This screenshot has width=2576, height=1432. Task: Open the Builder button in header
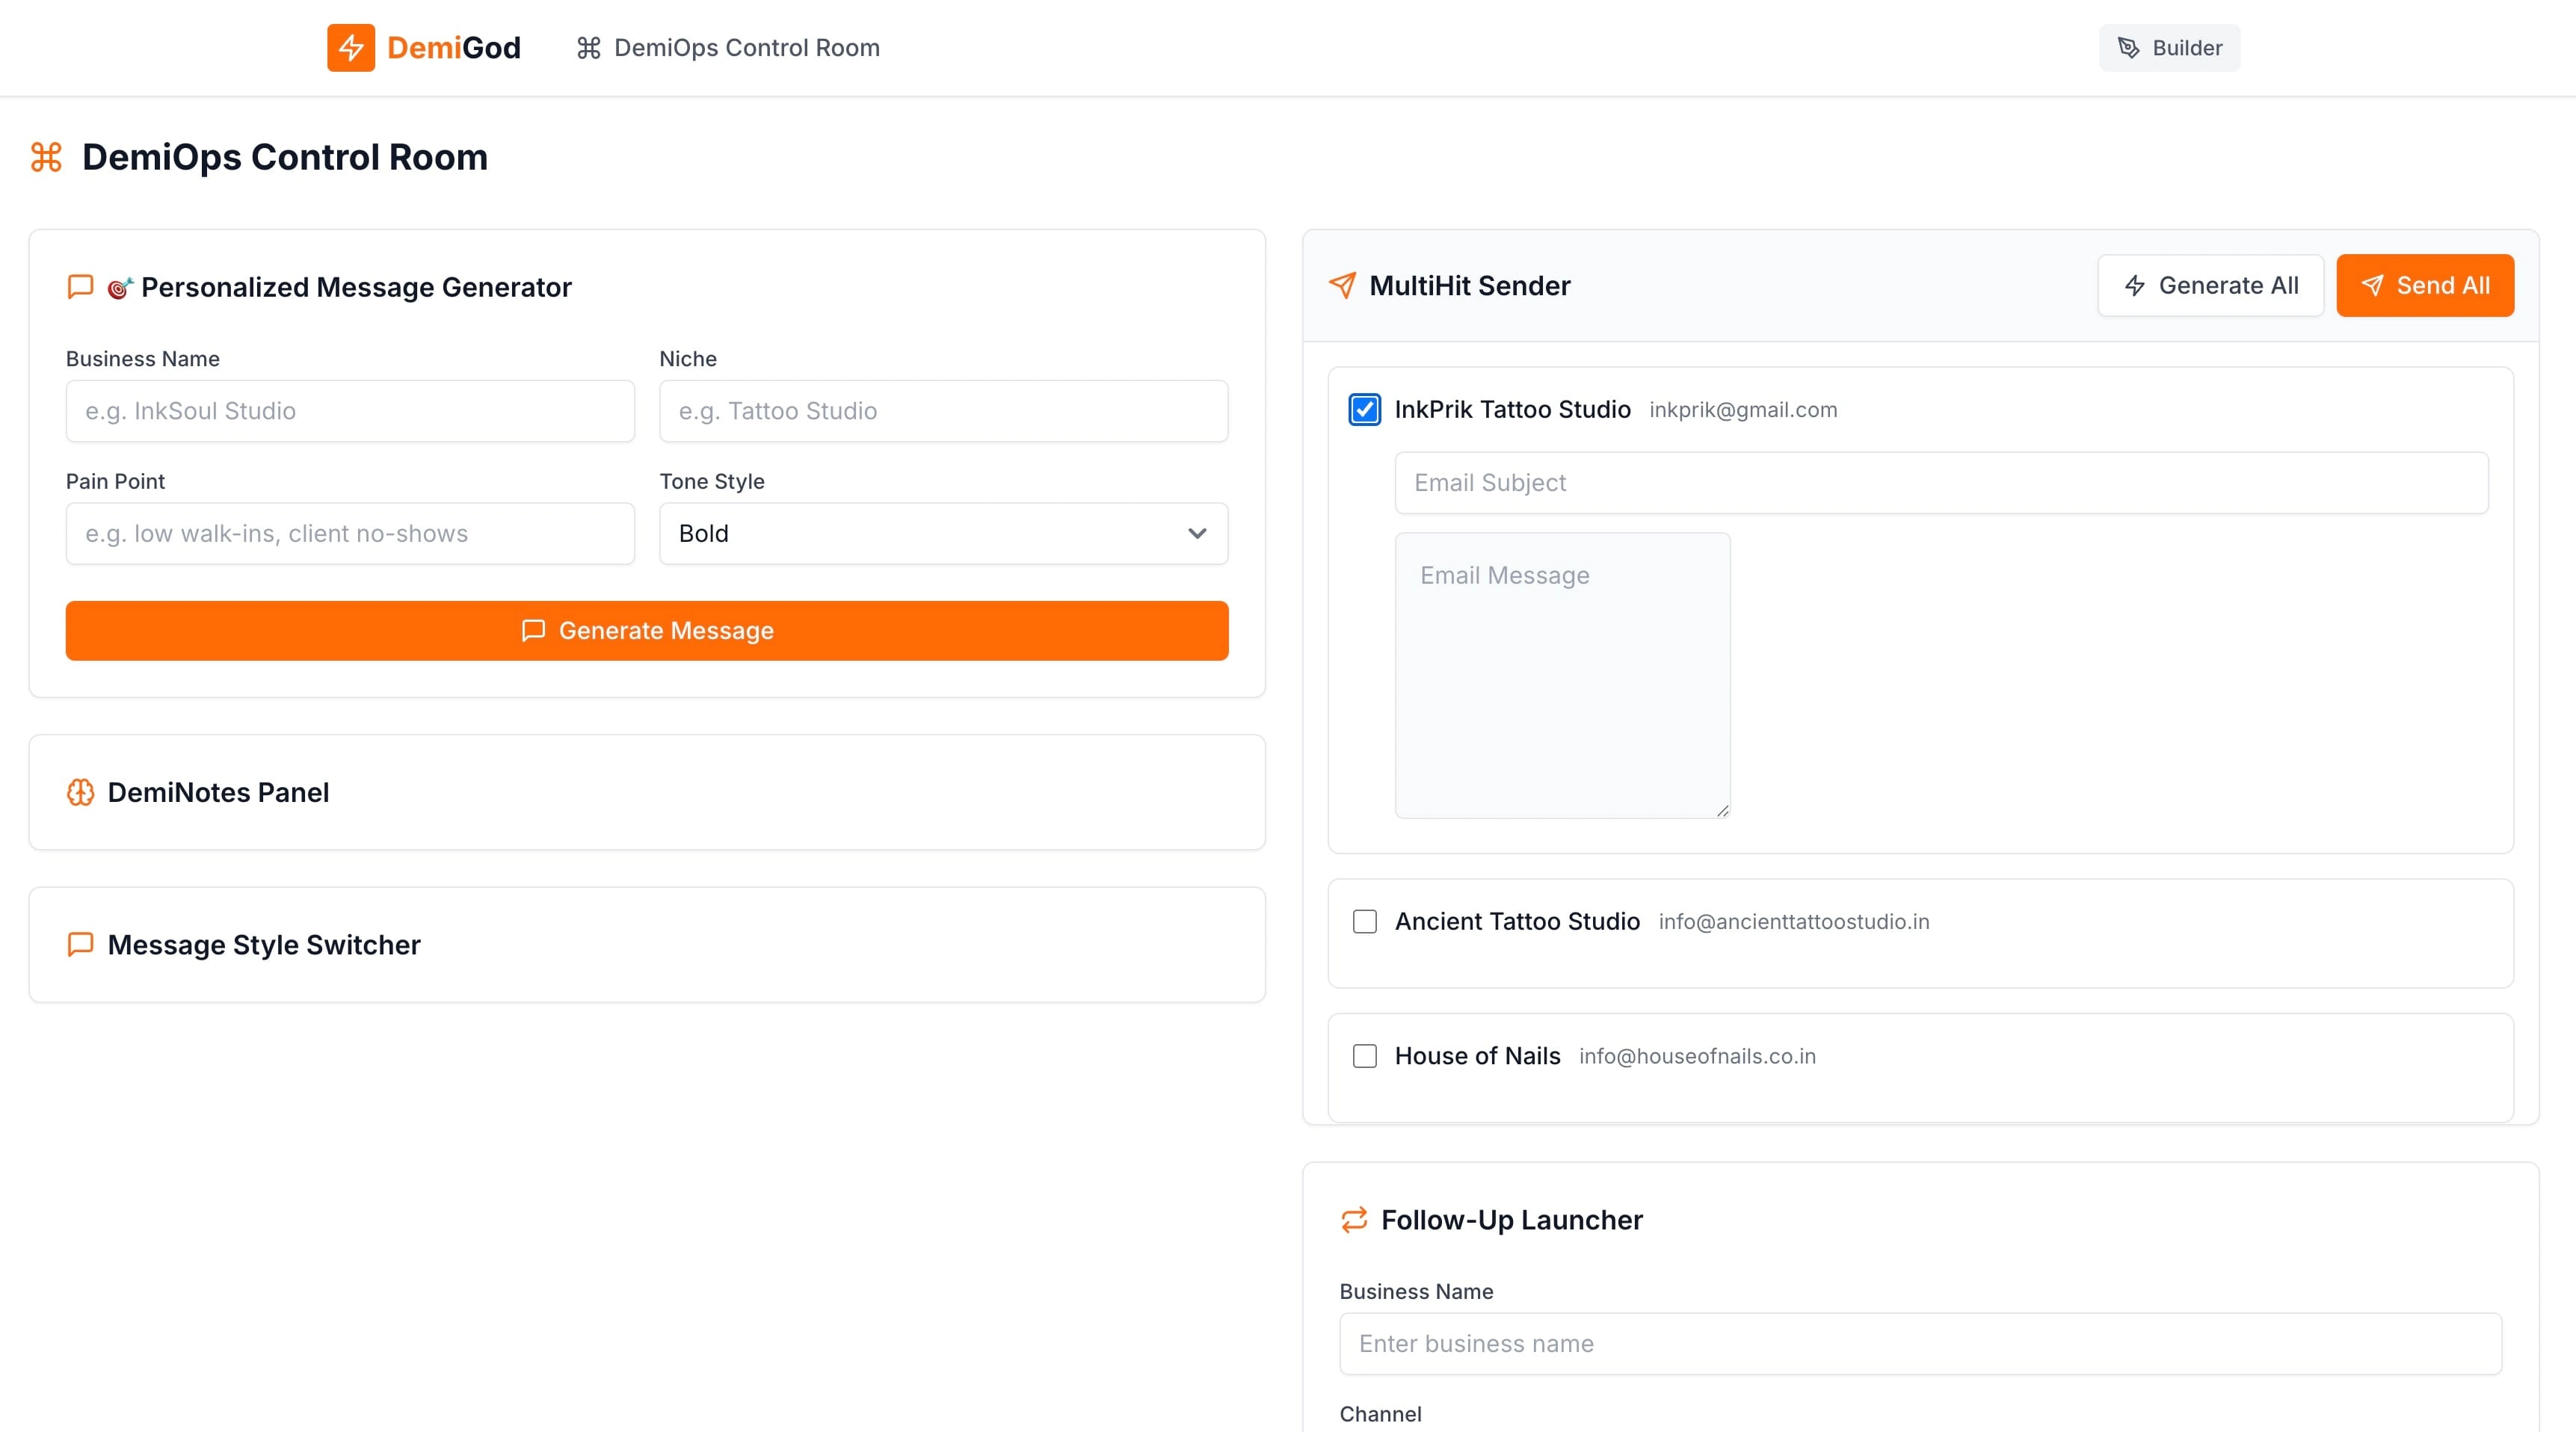(x=2169, y=47)
